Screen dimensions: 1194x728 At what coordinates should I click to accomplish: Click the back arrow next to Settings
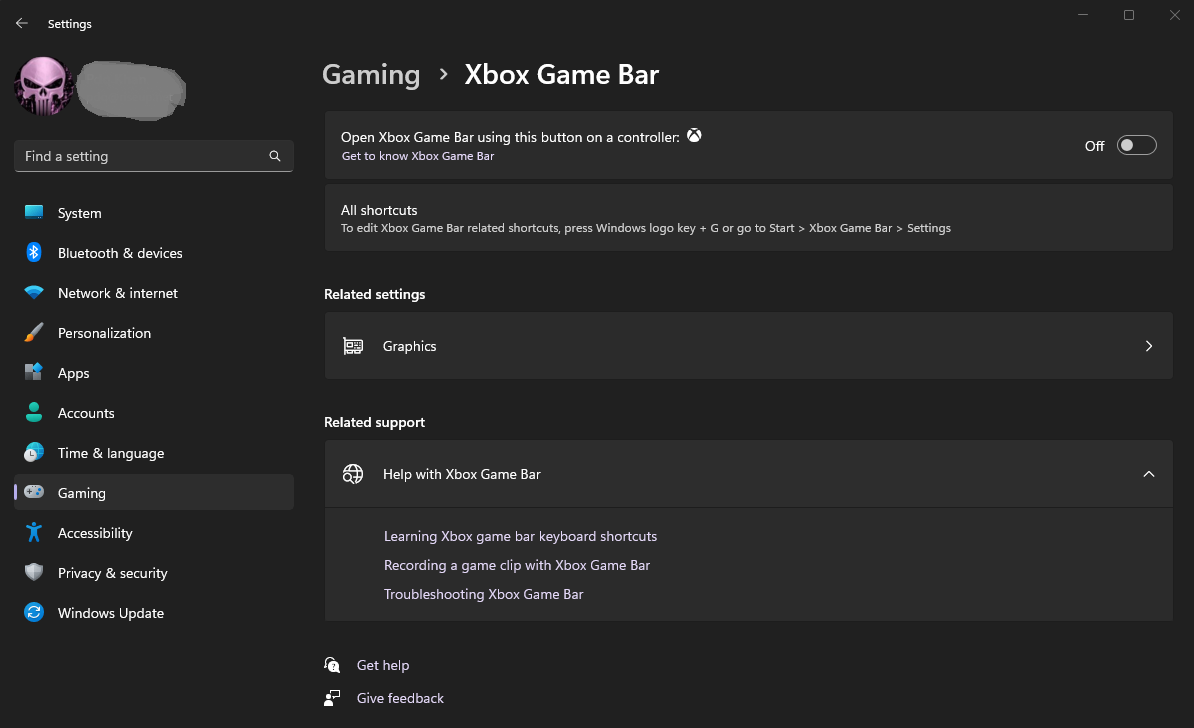click(x=21, y=24)
